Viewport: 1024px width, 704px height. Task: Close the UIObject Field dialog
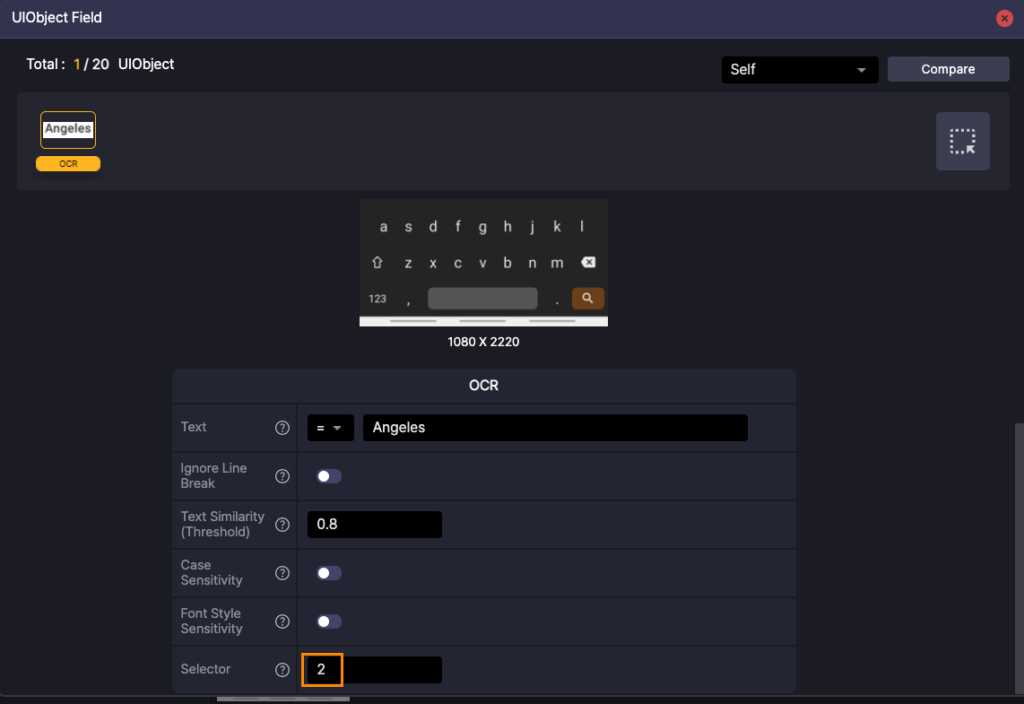(1004, 18)
